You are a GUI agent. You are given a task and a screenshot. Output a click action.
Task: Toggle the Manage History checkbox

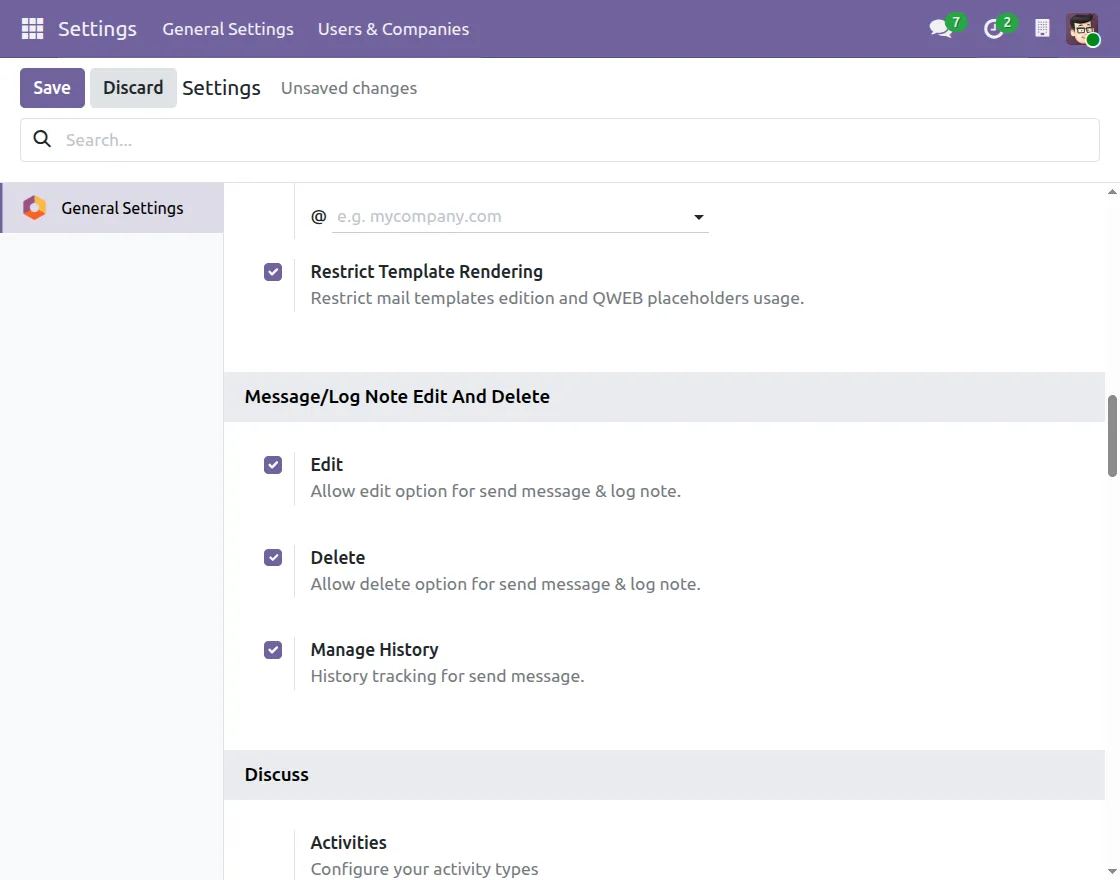coord(272,649)
